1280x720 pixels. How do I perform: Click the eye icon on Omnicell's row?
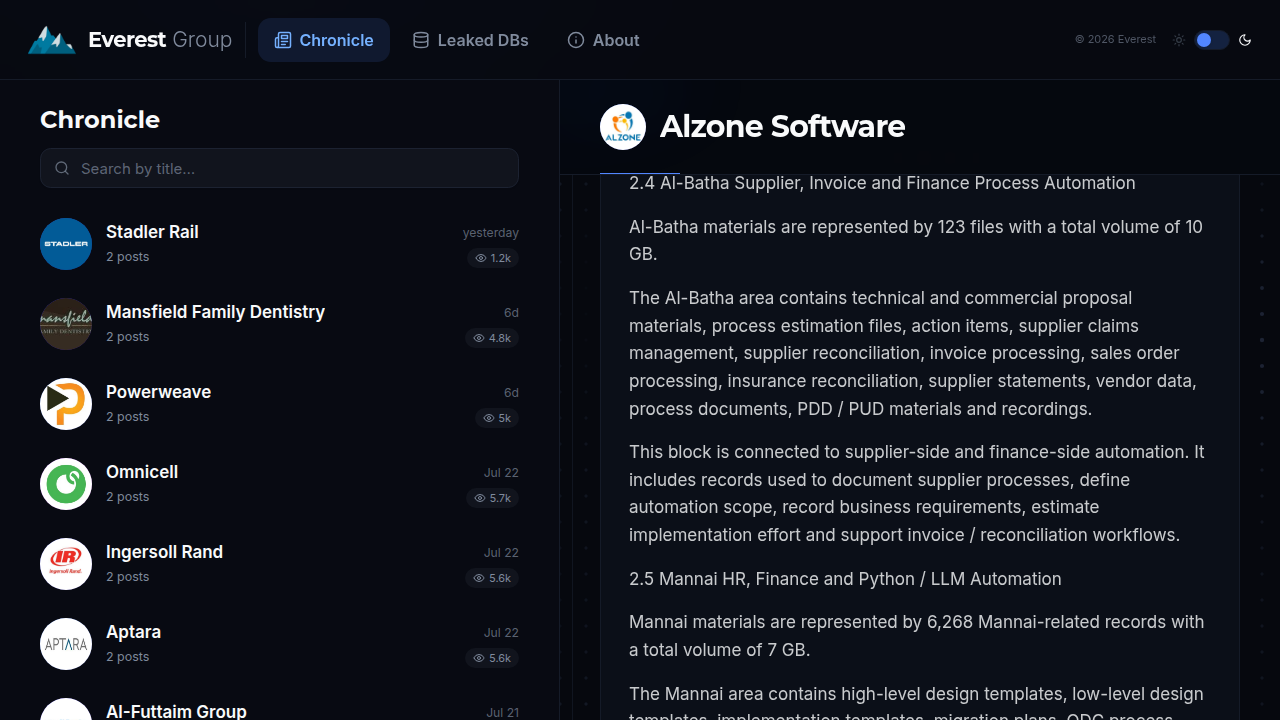click(x=480, y=498)
